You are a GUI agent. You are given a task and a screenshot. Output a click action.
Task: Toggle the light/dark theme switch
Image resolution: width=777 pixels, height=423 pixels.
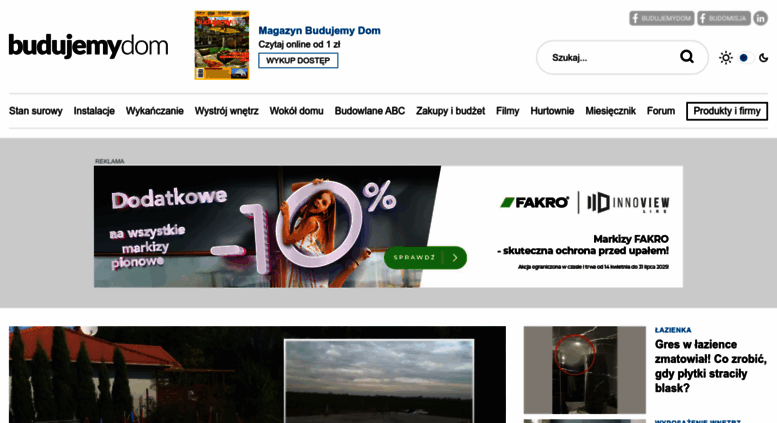746,58
